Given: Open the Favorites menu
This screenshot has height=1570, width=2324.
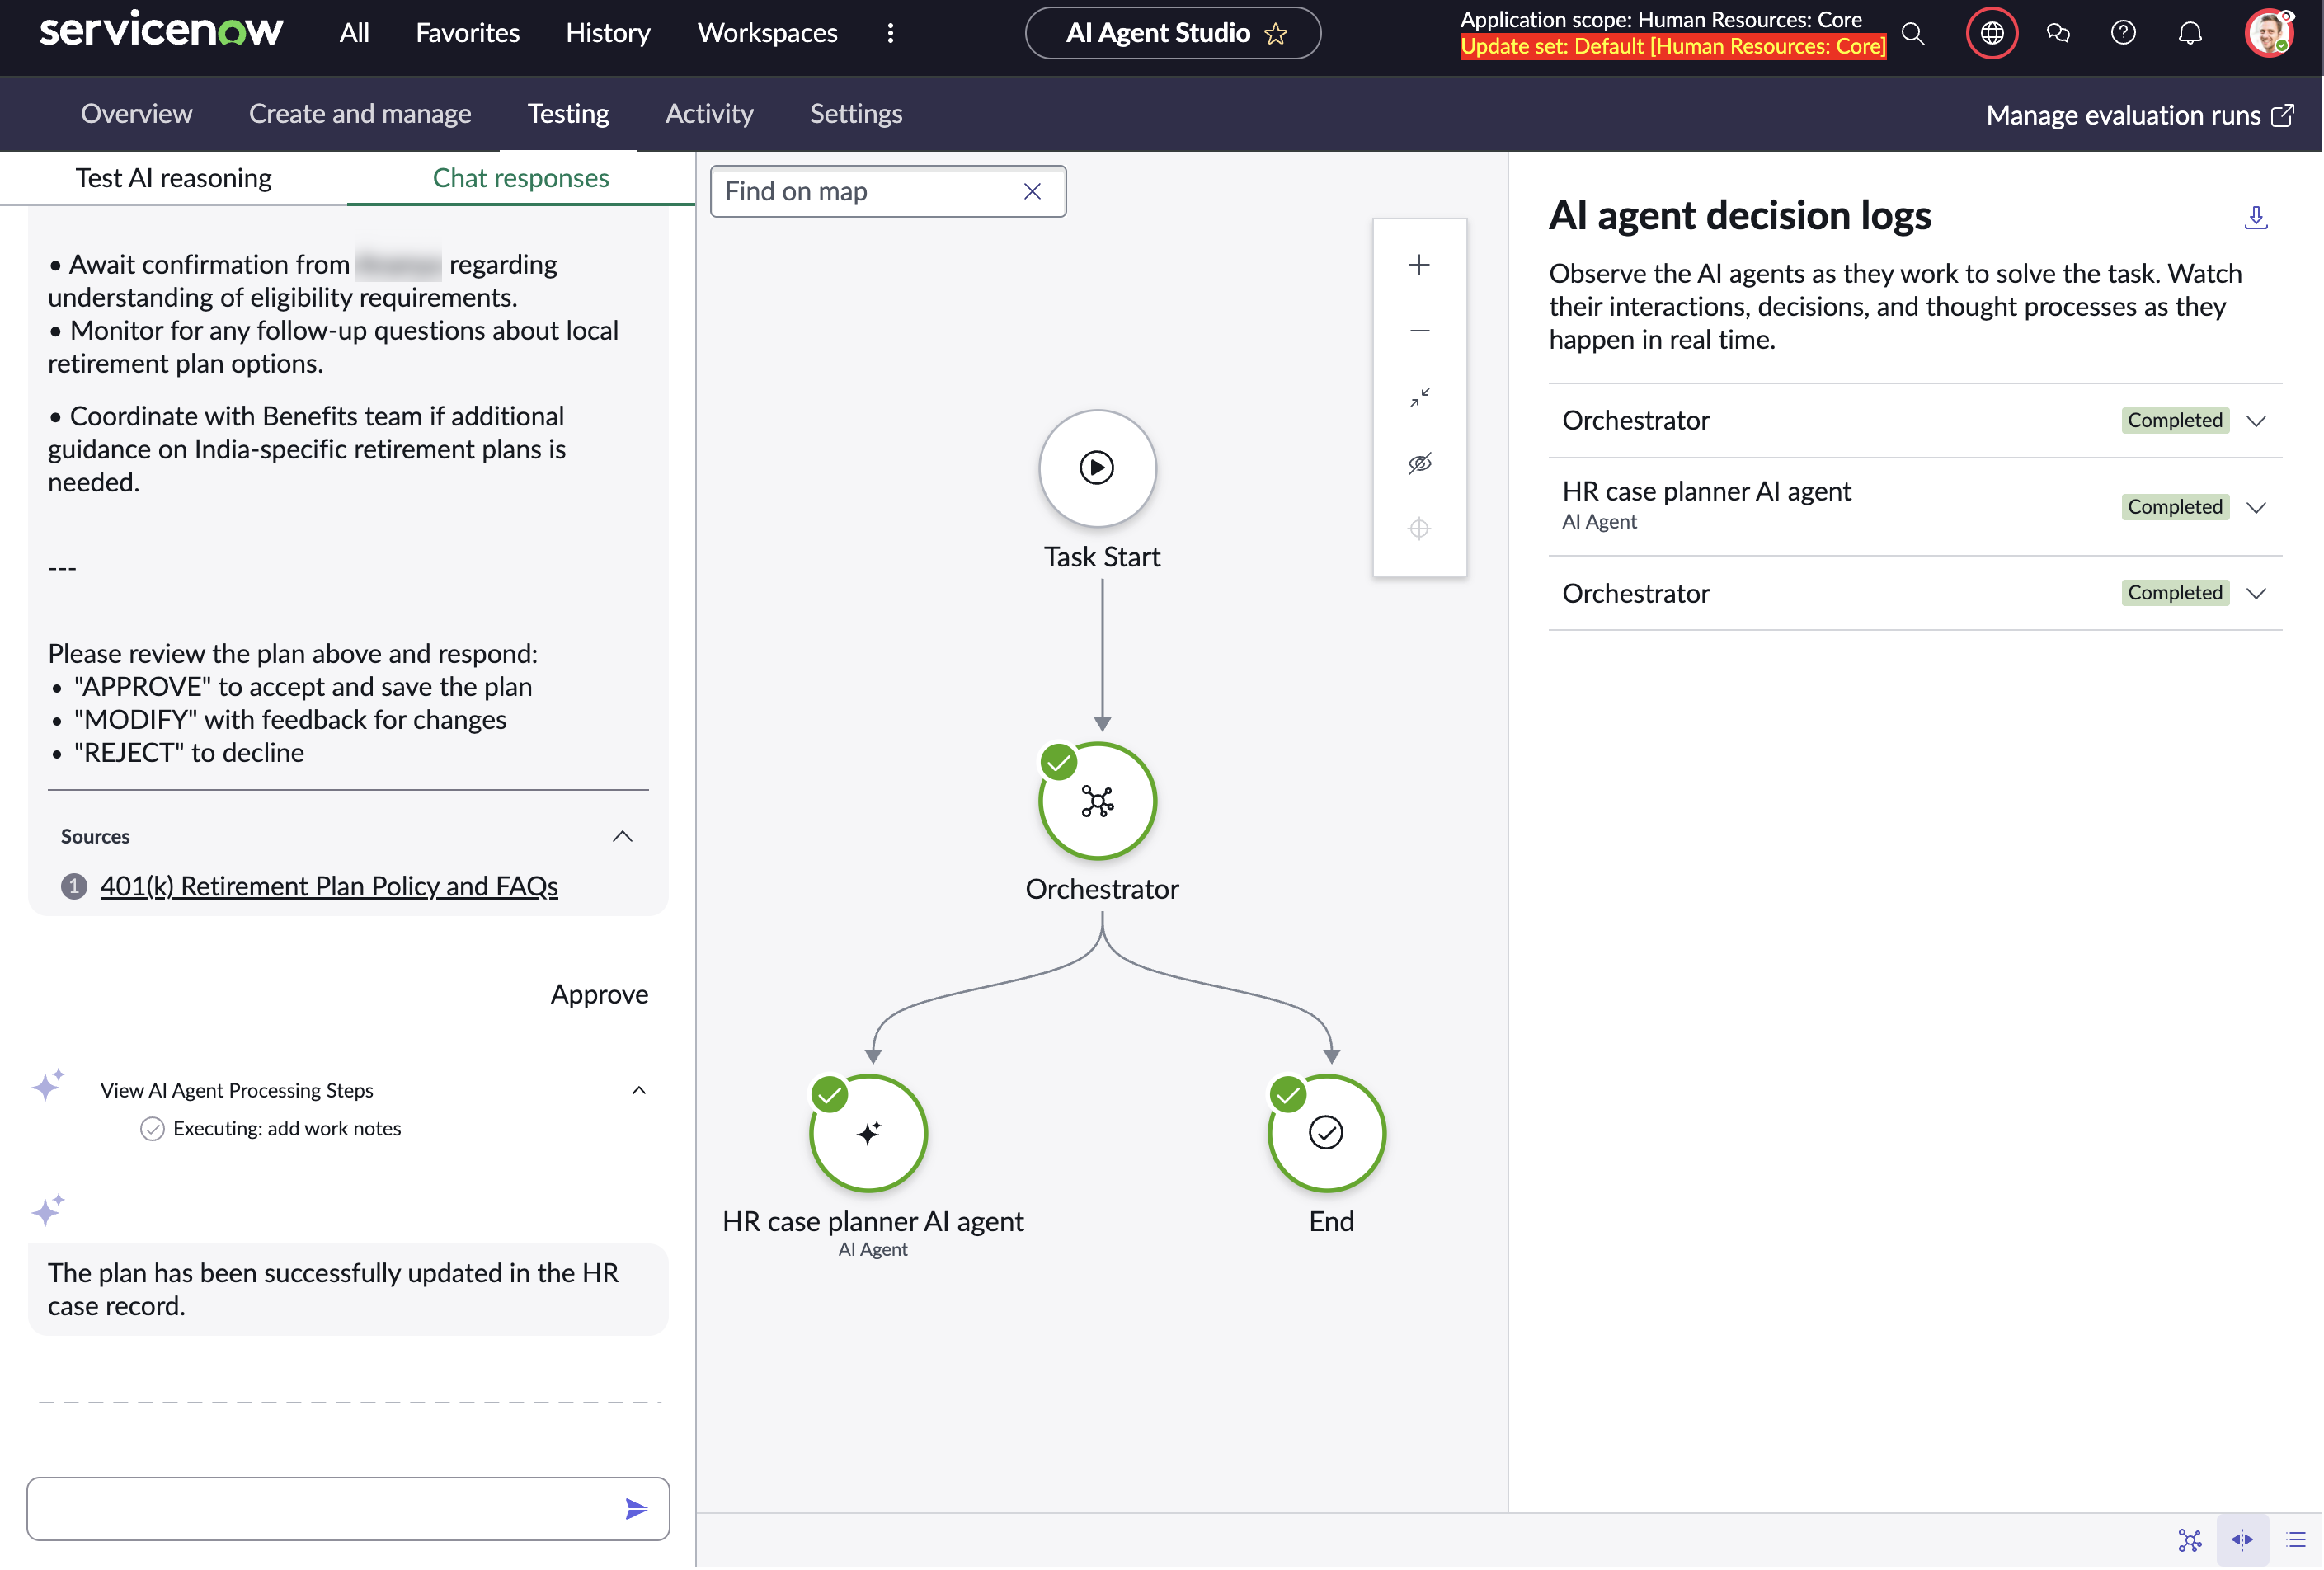Looking at the screenshot, I should [467, 33].
